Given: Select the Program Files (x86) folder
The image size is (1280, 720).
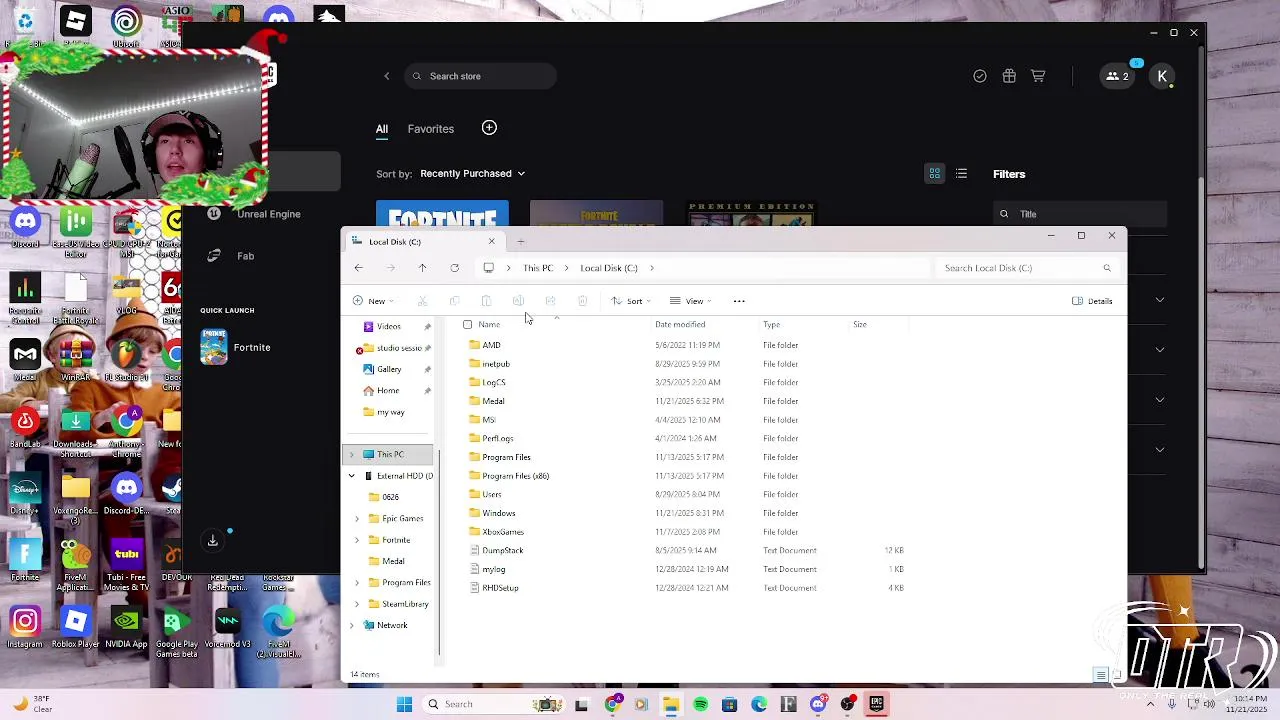Looking at the screenshot, I should click(515, 476).
